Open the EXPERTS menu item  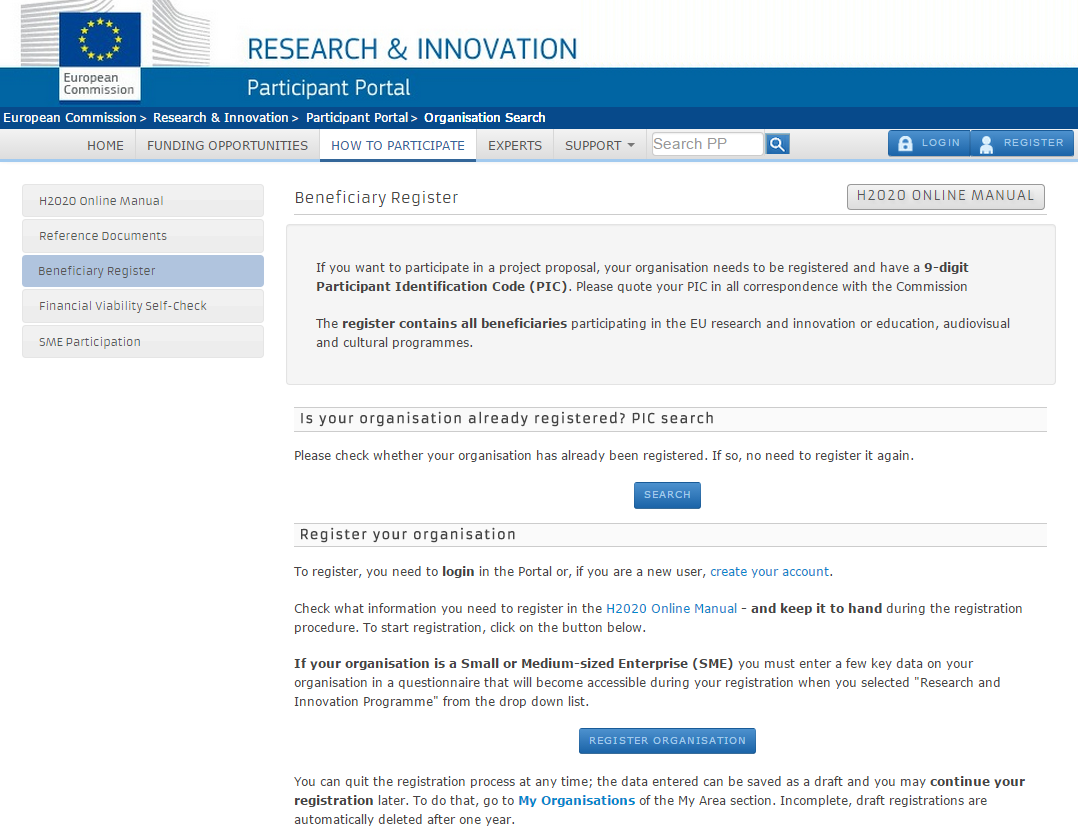pos(515,145)
